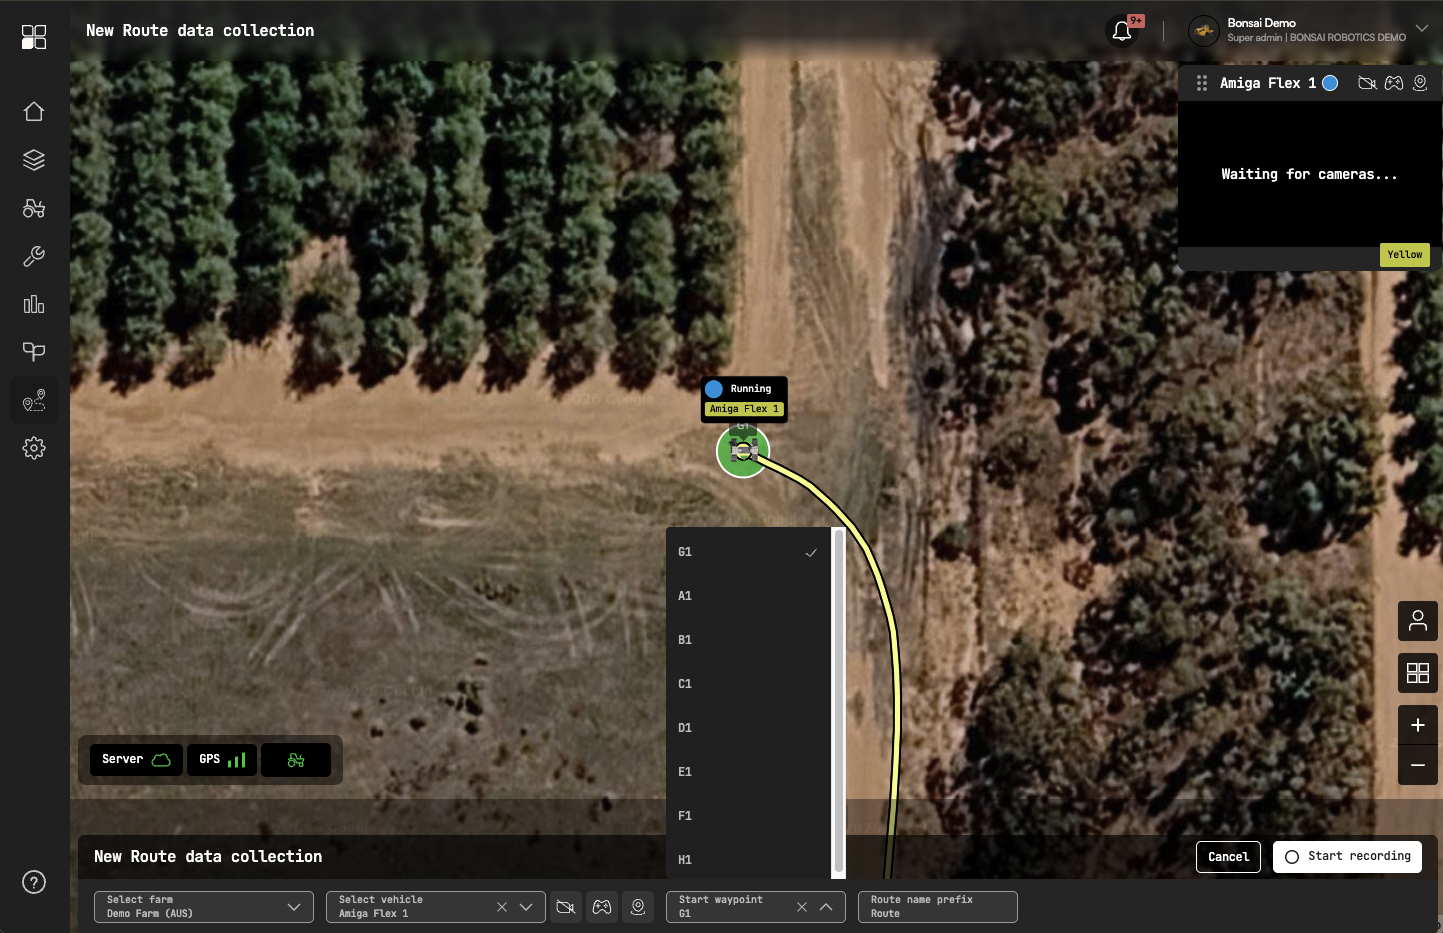Open the bar chart analytics sidebar icon

click(34, 304)
